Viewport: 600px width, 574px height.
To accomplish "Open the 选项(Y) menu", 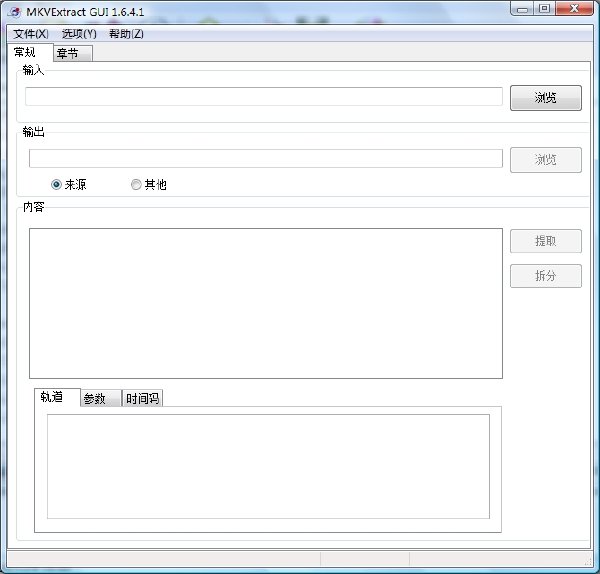I will (79, 34).
